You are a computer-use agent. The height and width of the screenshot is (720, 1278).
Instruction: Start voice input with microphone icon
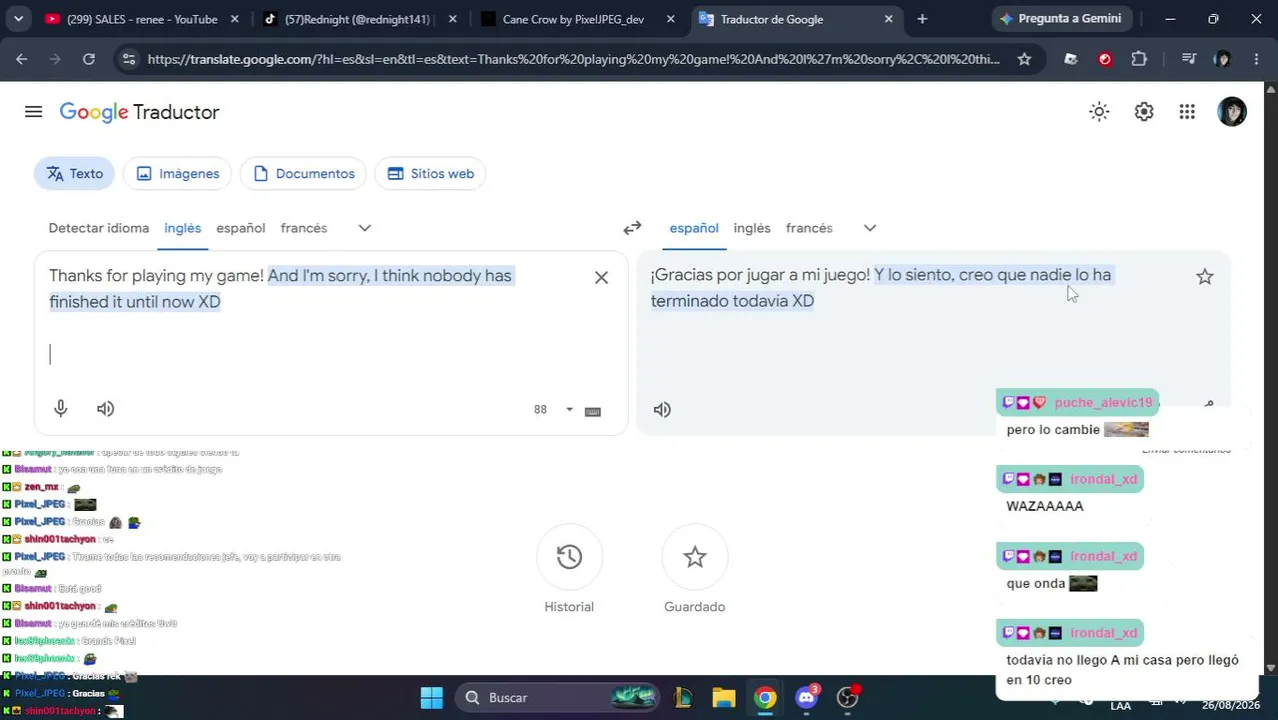coord(61,408)
